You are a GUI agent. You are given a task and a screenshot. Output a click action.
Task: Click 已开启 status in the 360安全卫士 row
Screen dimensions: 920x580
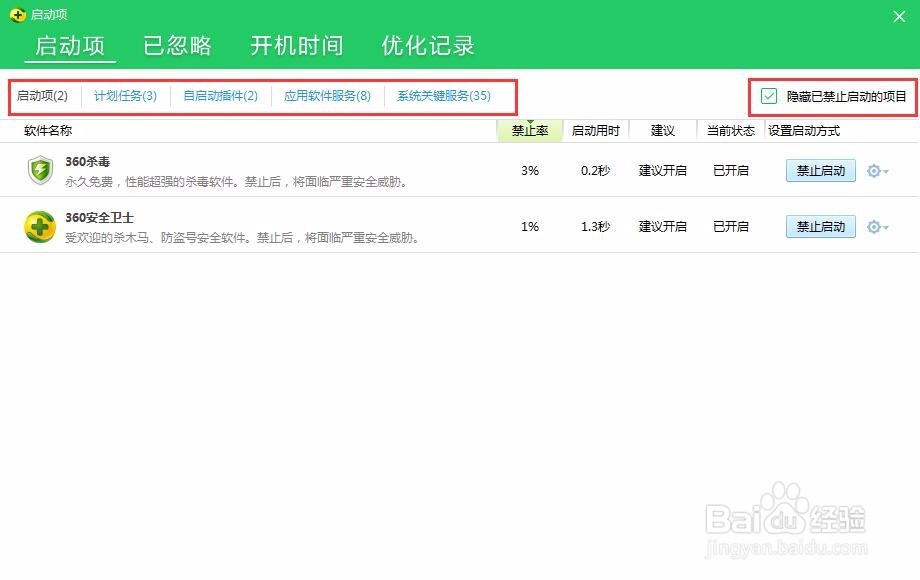(x=730, y=226)
